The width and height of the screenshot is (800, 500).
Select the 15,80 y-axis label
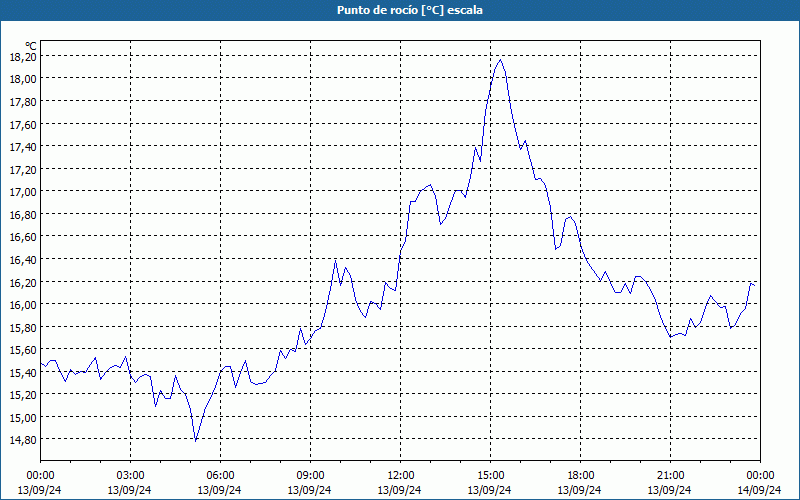point(23,328)
